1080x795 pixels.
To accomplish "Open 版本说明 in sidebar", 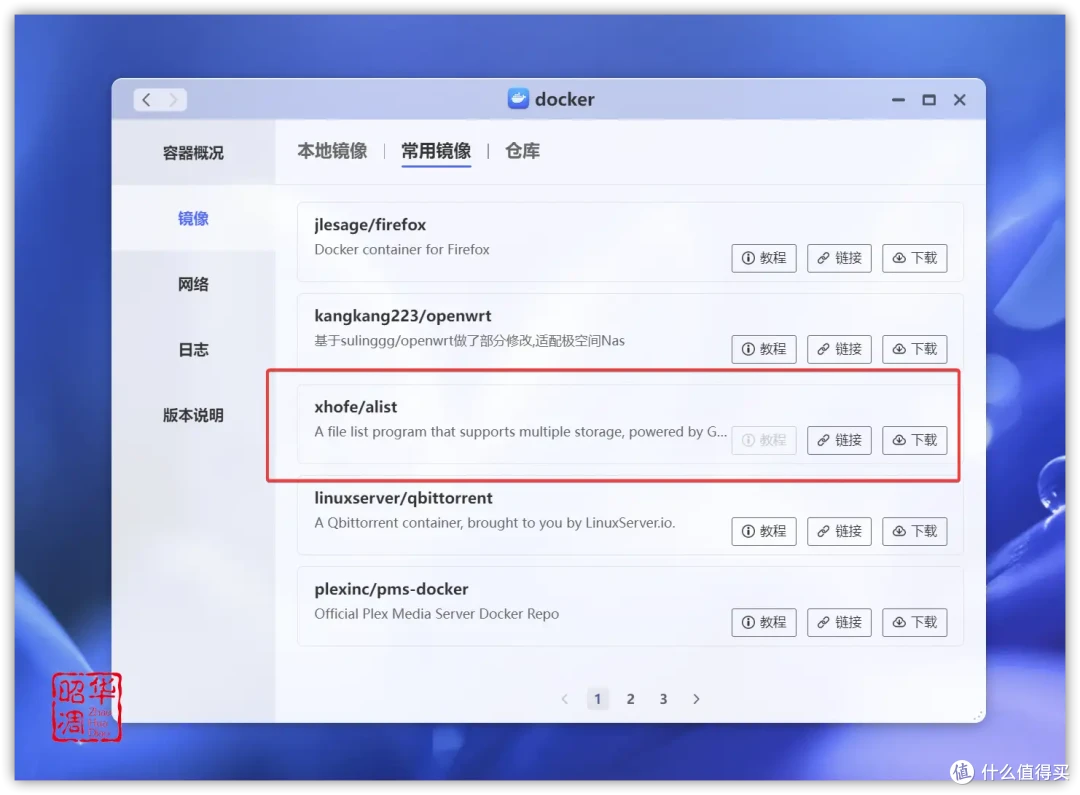I will click(x=193, y=415).
